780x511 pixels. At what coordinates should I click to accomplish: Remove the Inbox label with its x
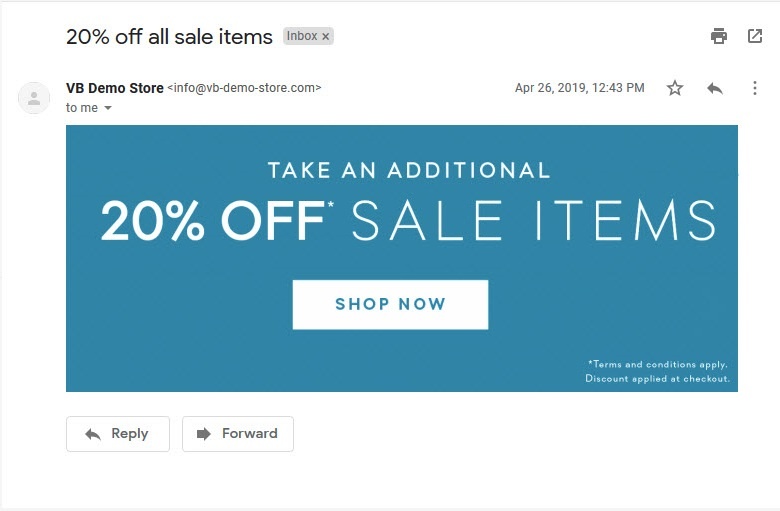click(326, 36)
